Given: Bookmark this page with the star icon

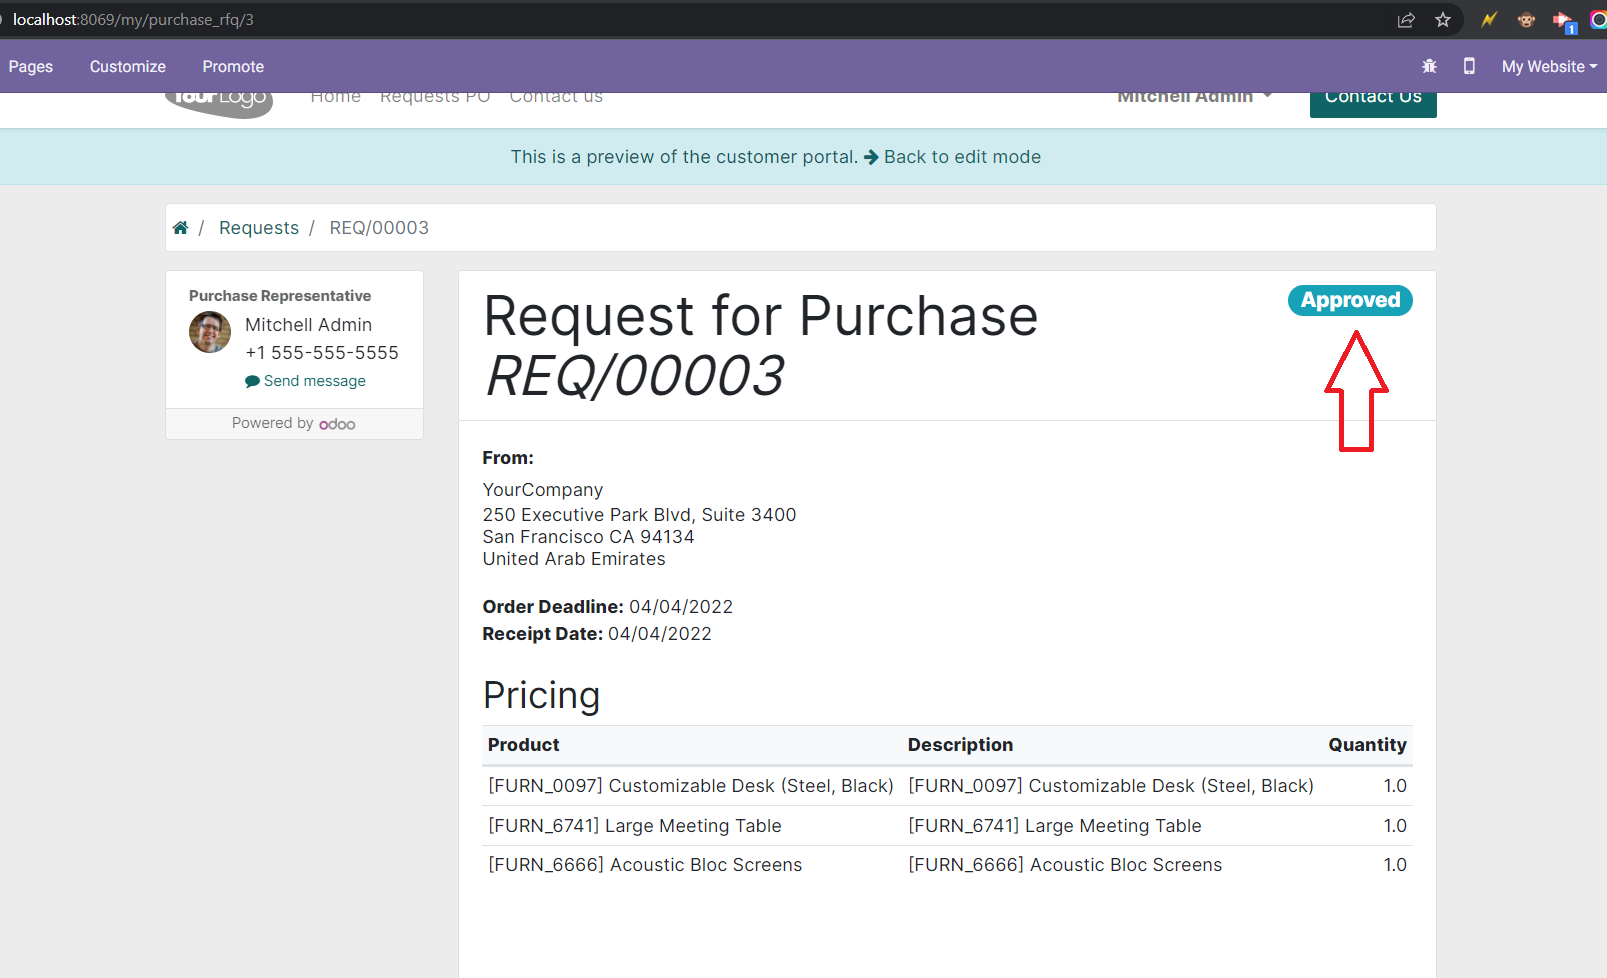Looking at the screenshot, I should coord(1443,20).
